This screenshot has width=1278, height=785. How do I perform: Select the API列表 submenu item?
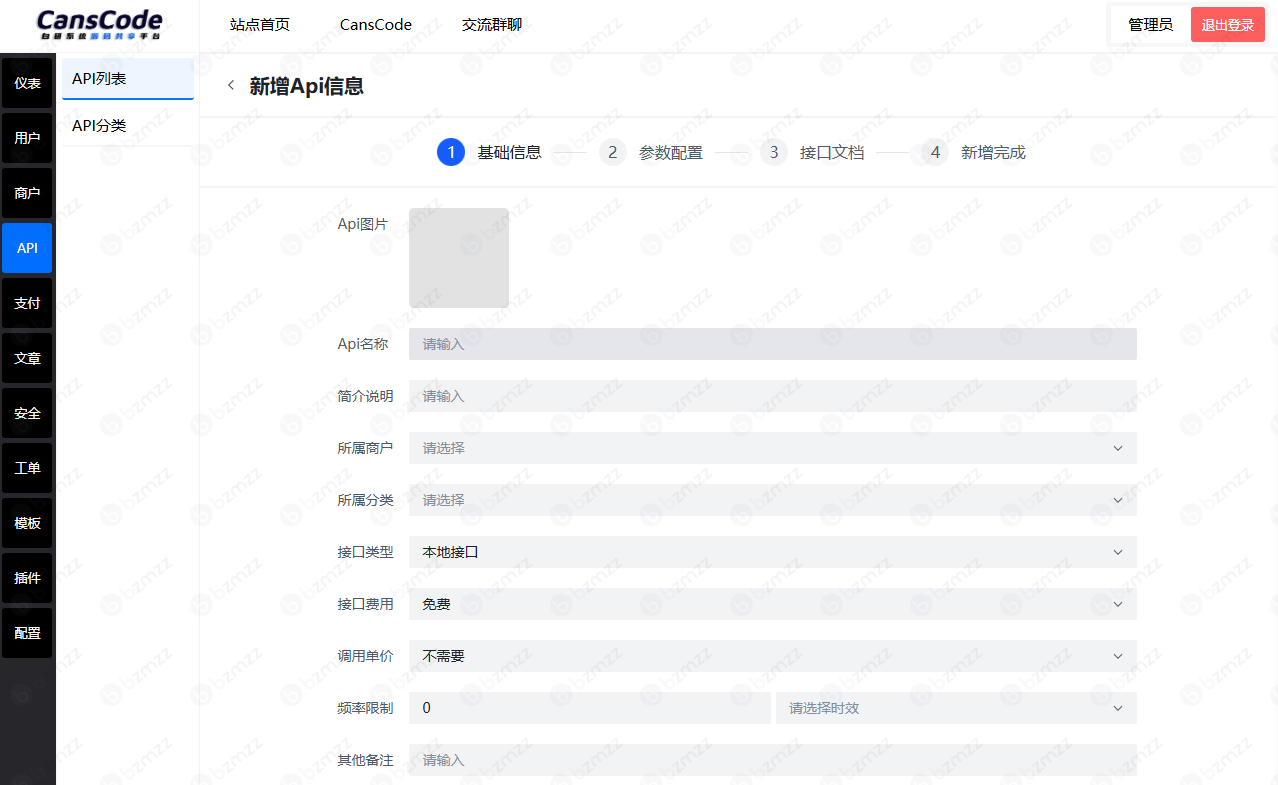(128, 79)
